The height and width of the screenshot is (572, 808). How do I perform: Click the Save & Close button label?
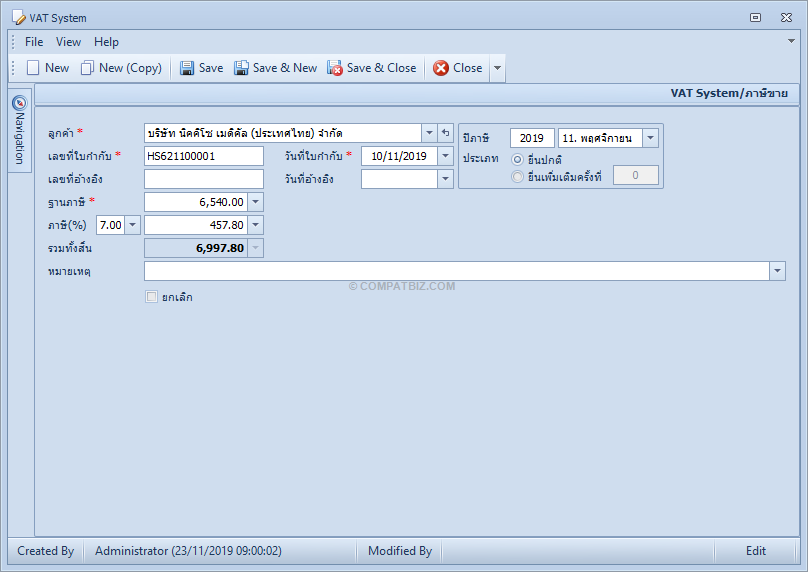point(381,68)
